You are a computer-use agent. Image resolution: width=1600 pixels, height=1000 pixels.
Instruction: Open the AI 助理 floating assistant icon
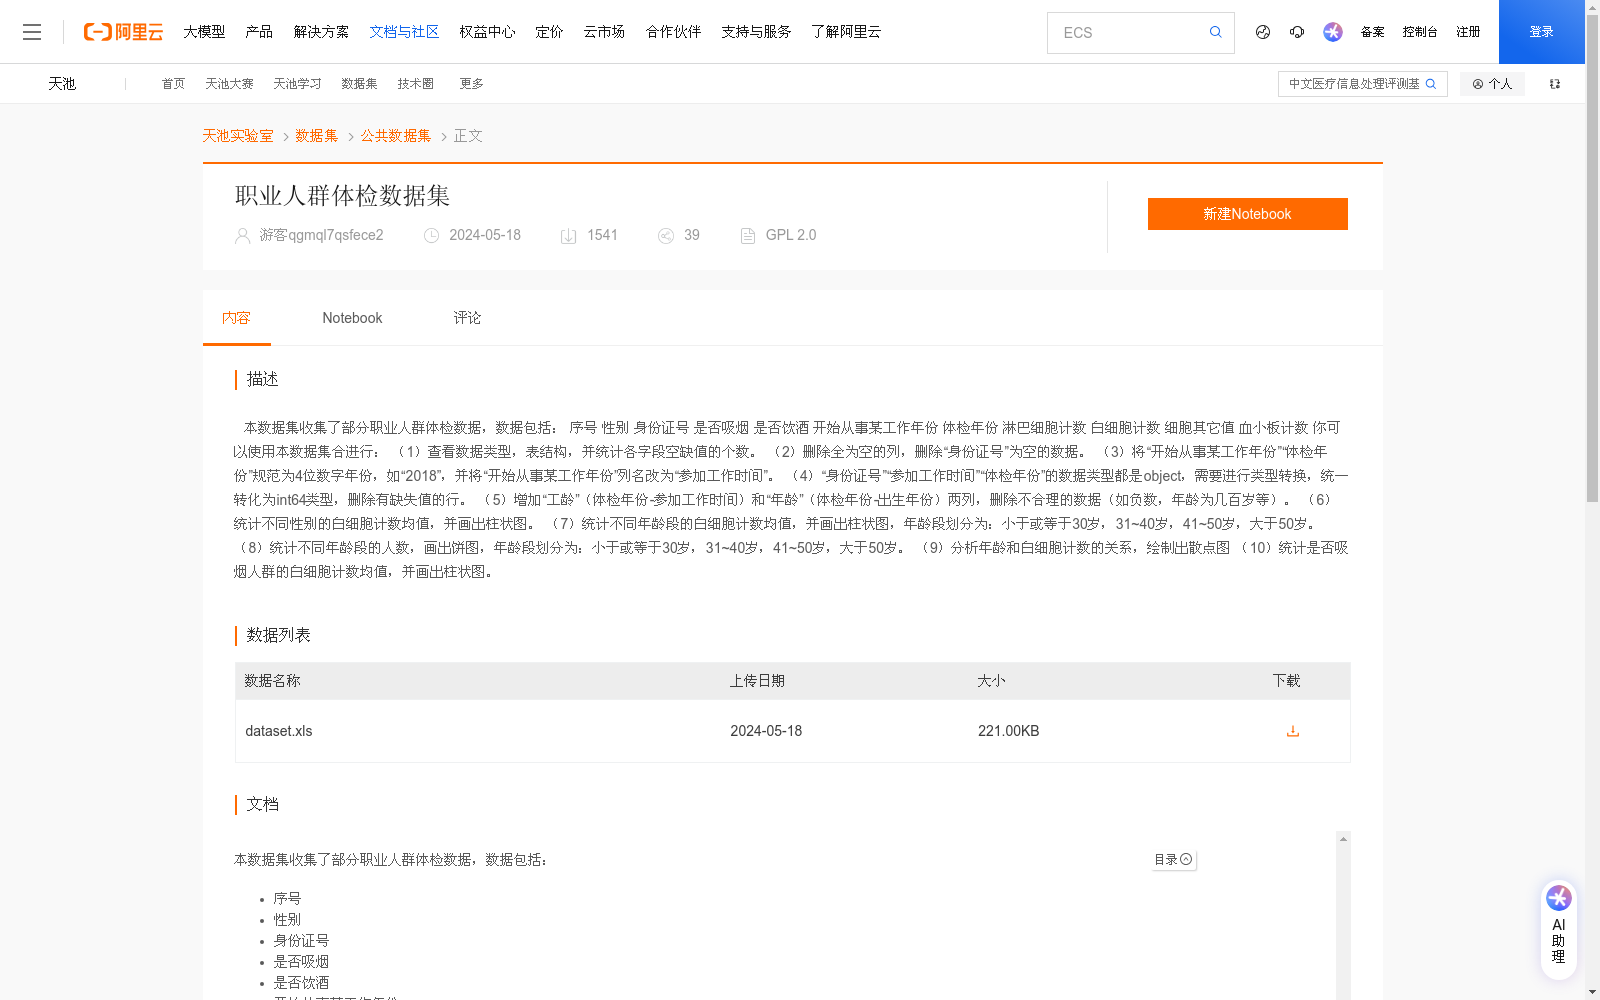coord(1557,897)
